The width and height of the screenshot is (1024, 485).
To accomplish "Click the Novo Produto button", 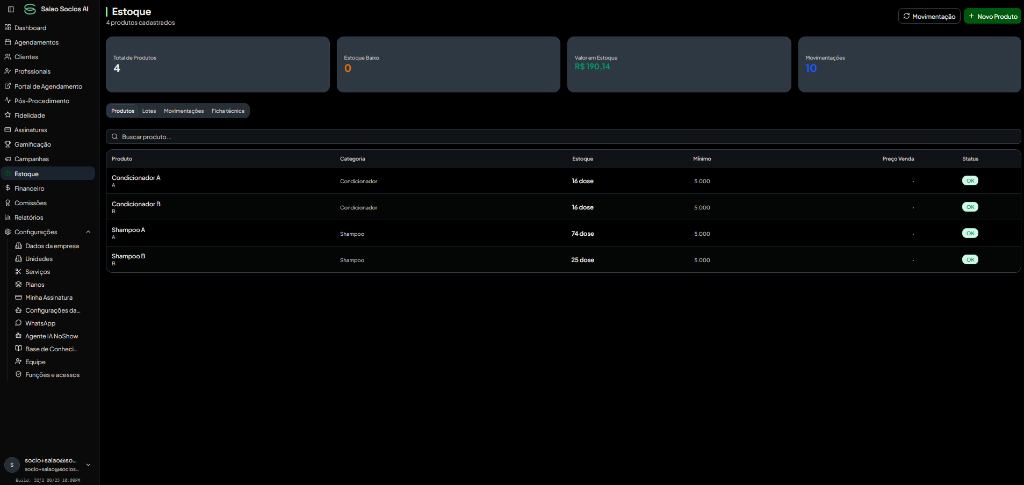I will coord(991,16).
